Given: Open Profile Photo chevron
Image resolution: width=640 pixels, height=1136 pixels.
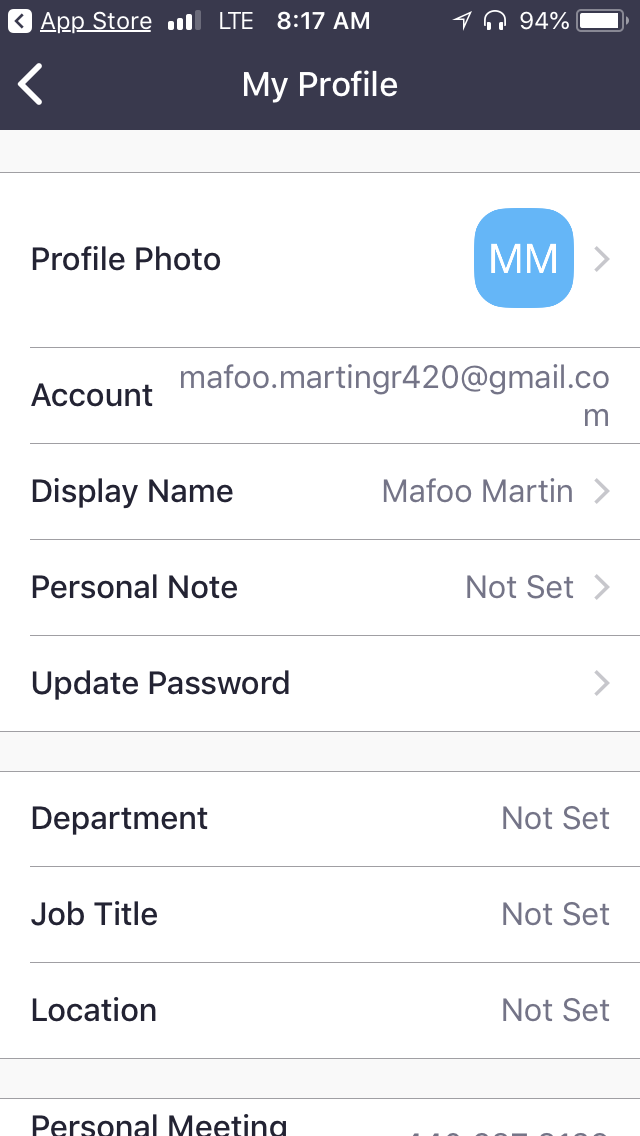Looking at the screenshot, I should 601,260.
